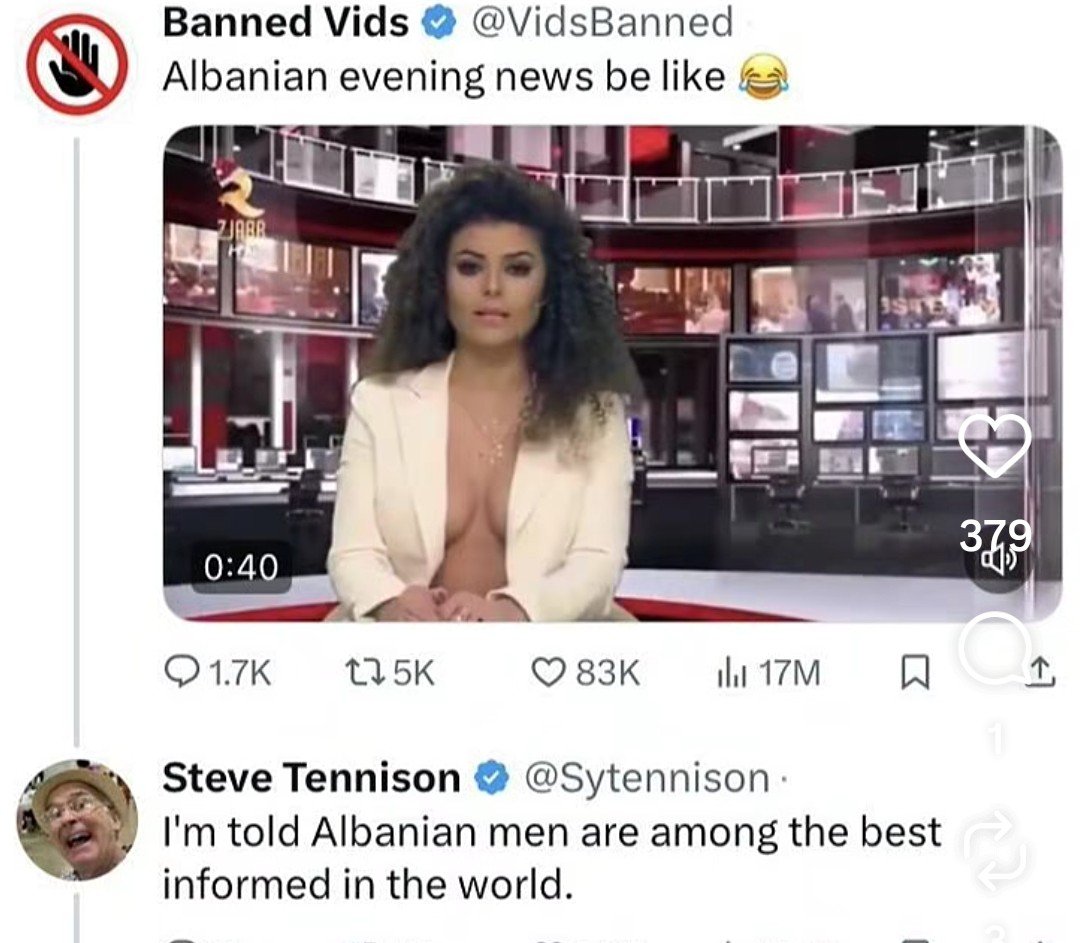Tap the overlay repost arrows icon
1080x943 pixels.
pos(994,850)
